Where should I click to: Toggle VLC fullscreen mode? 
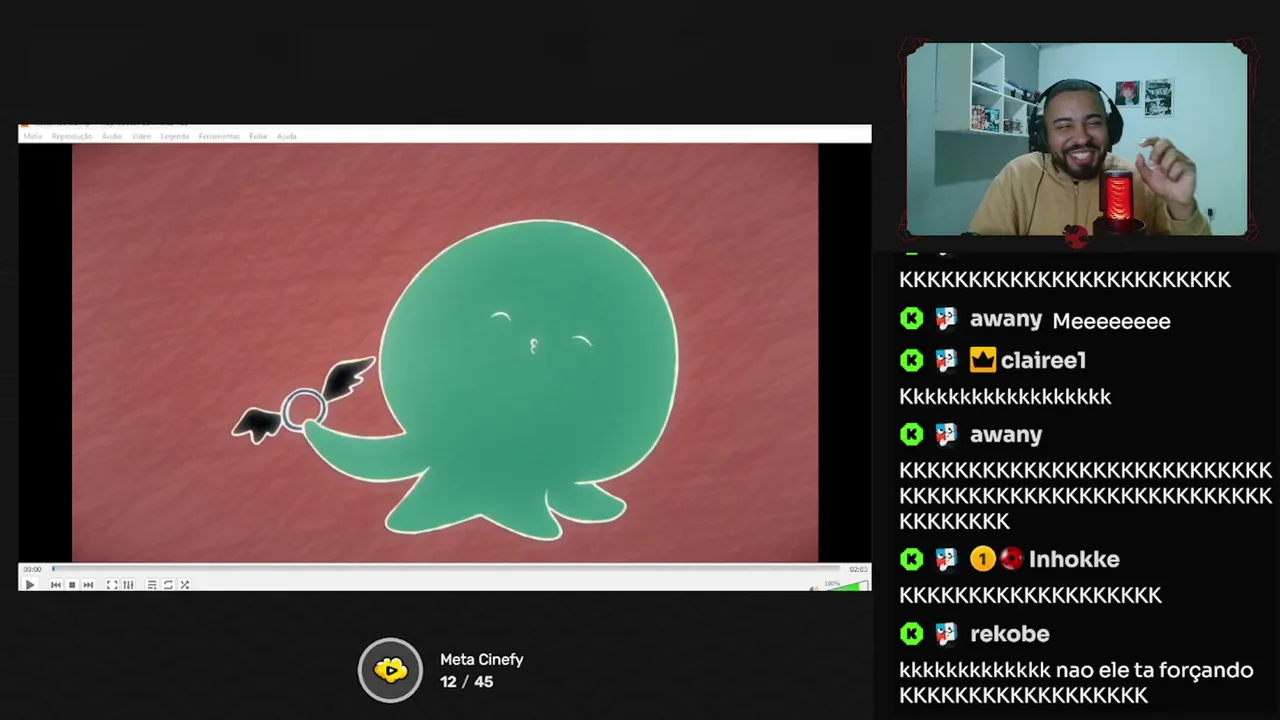coord(112,585)
